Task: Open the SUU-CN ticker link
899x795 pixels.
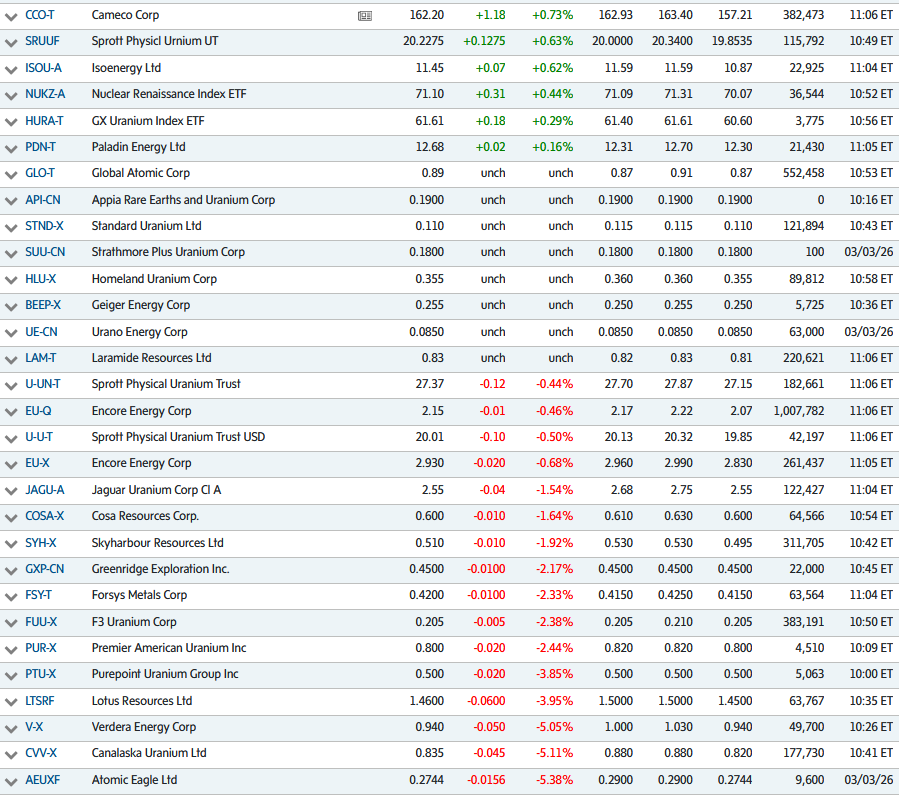Action: (x=45, y=252)
